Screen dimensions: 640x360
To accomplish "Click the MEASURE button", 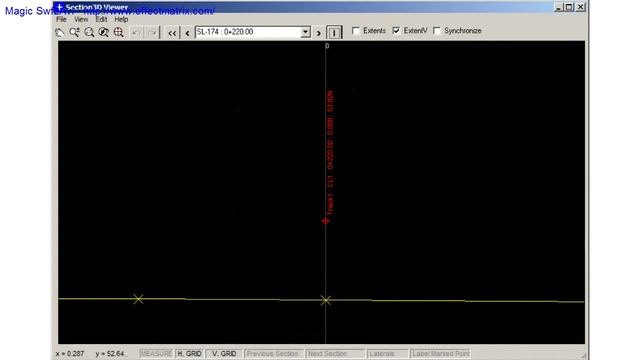I will tap(156, 353).
